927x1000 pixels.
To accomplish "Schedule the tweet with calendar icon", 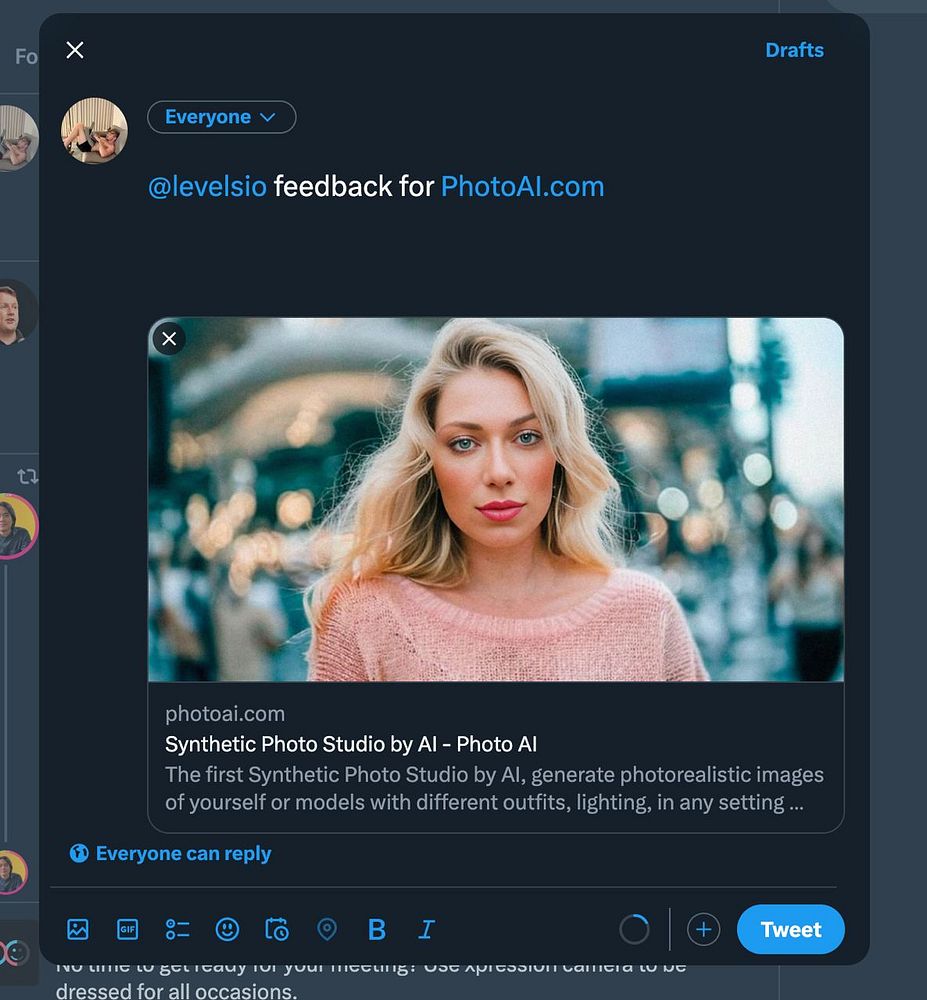I will 277,930.
